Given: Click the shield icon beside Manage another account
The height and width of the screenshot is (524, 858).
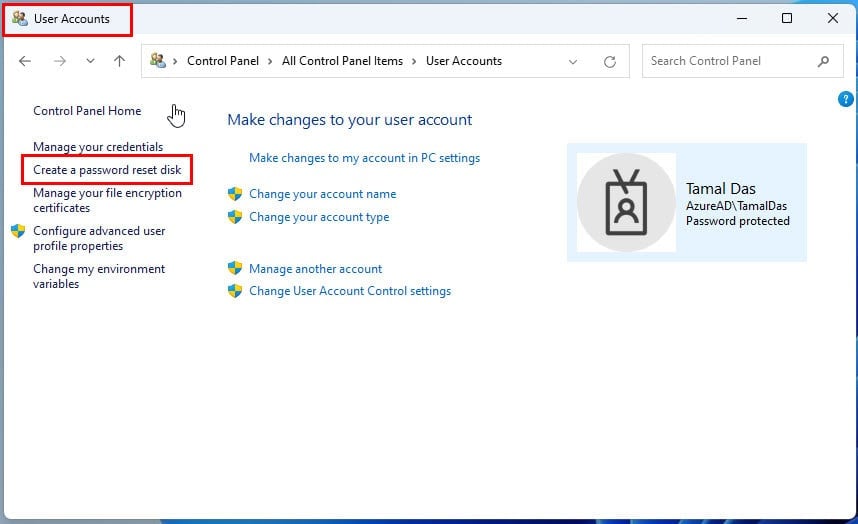Looking at the screenshot, I should coord(235,268).
